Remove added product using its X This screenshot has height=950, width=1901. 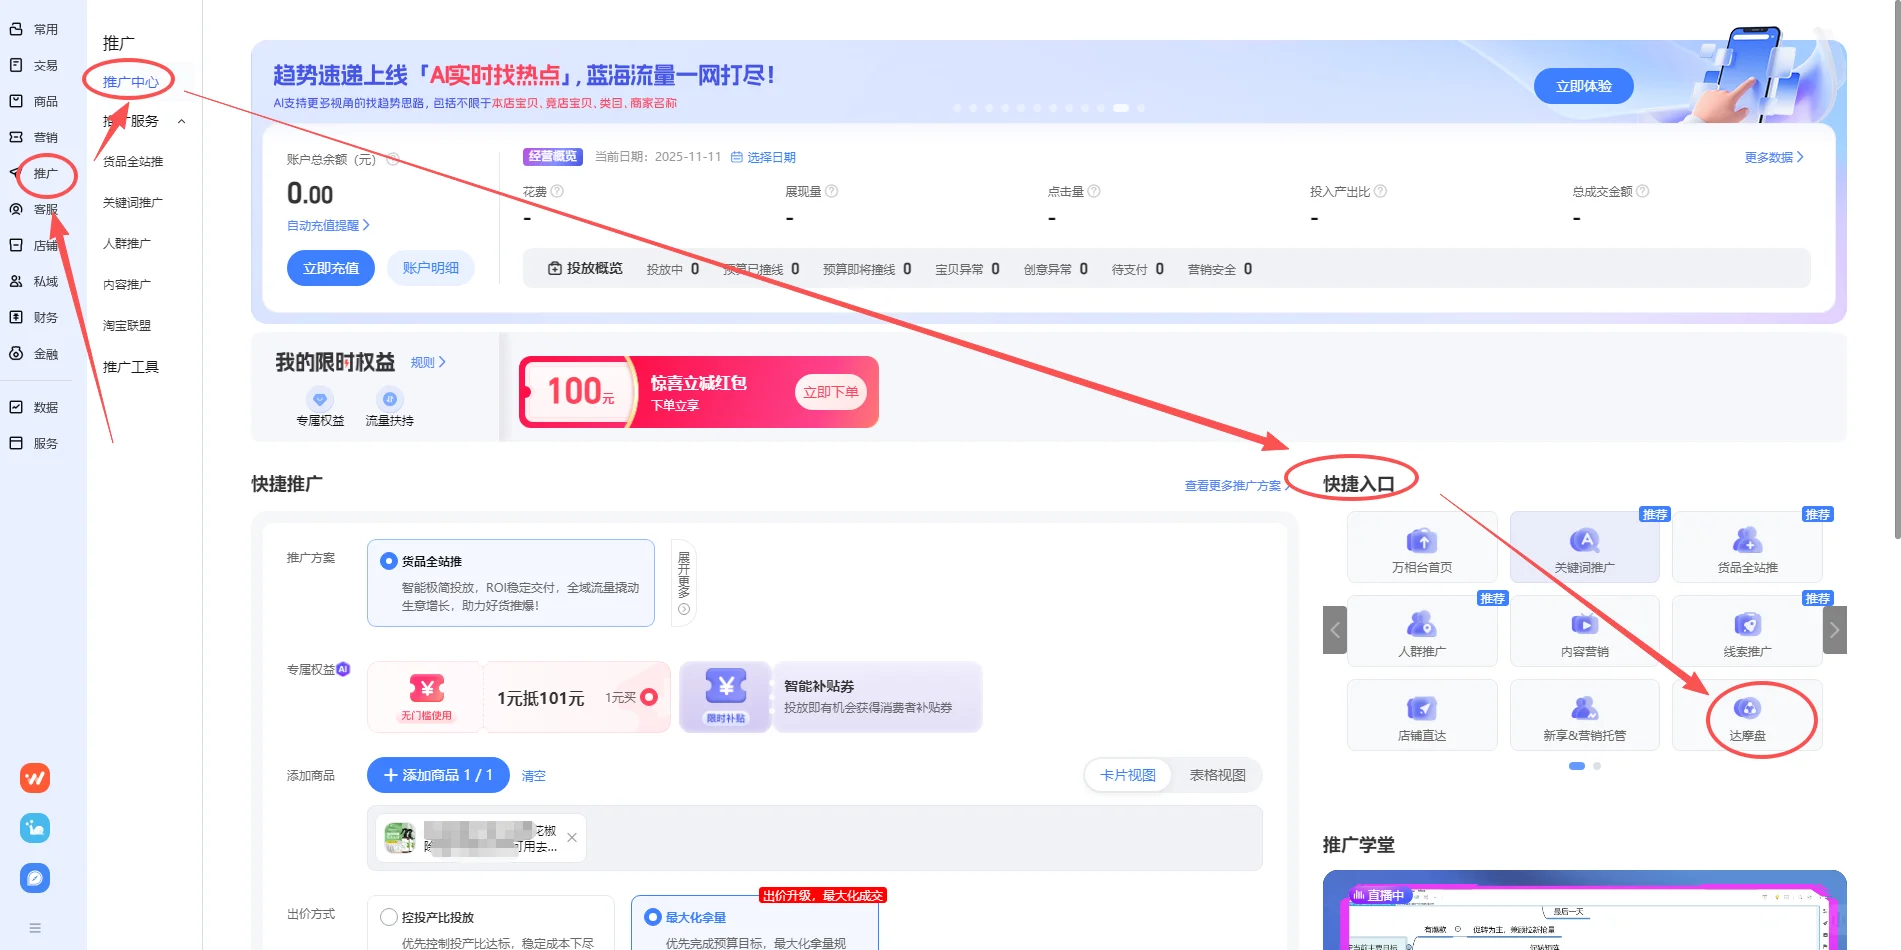pos(572,837)
